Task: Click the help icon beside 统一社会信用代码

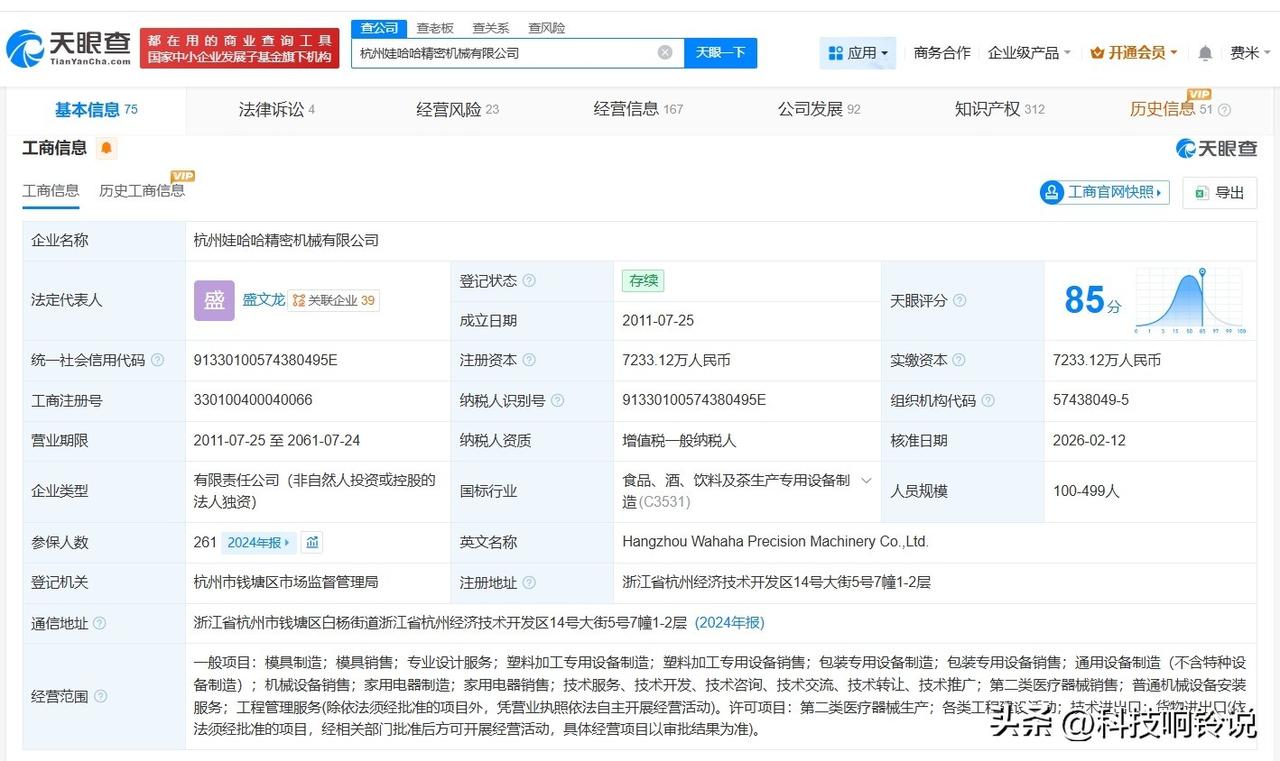Action: [x=157, y=360]
